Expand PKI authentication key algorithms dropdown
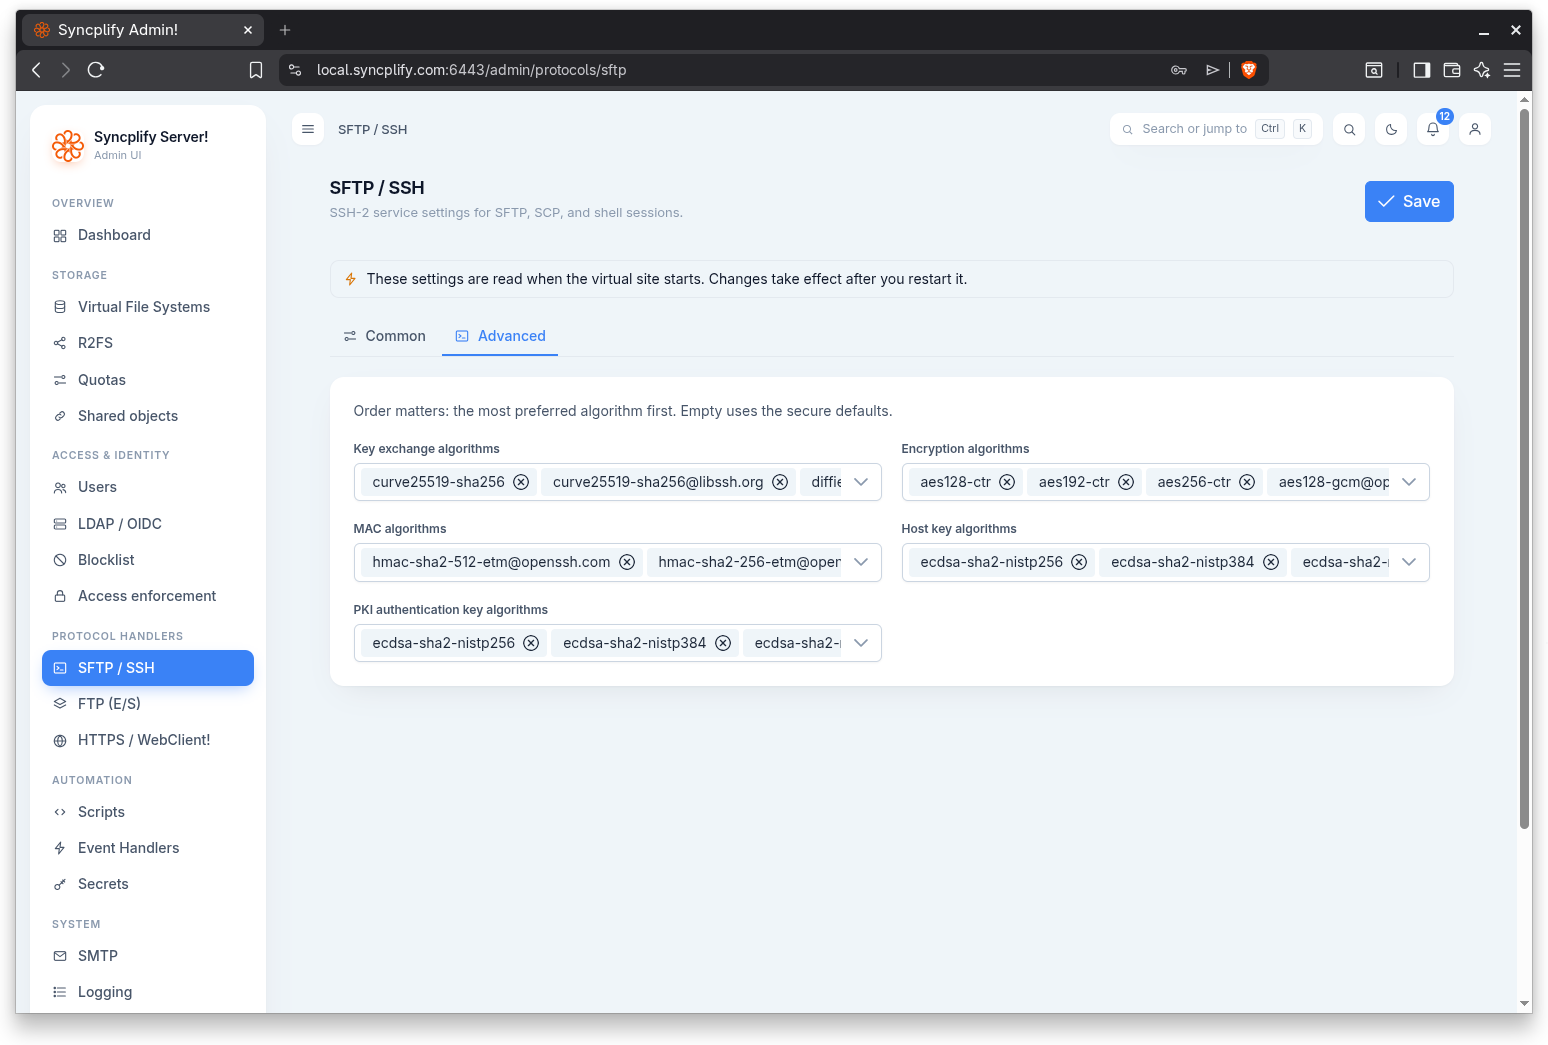The width and height of the screenshot is (1548, 1045). [861, 643]
